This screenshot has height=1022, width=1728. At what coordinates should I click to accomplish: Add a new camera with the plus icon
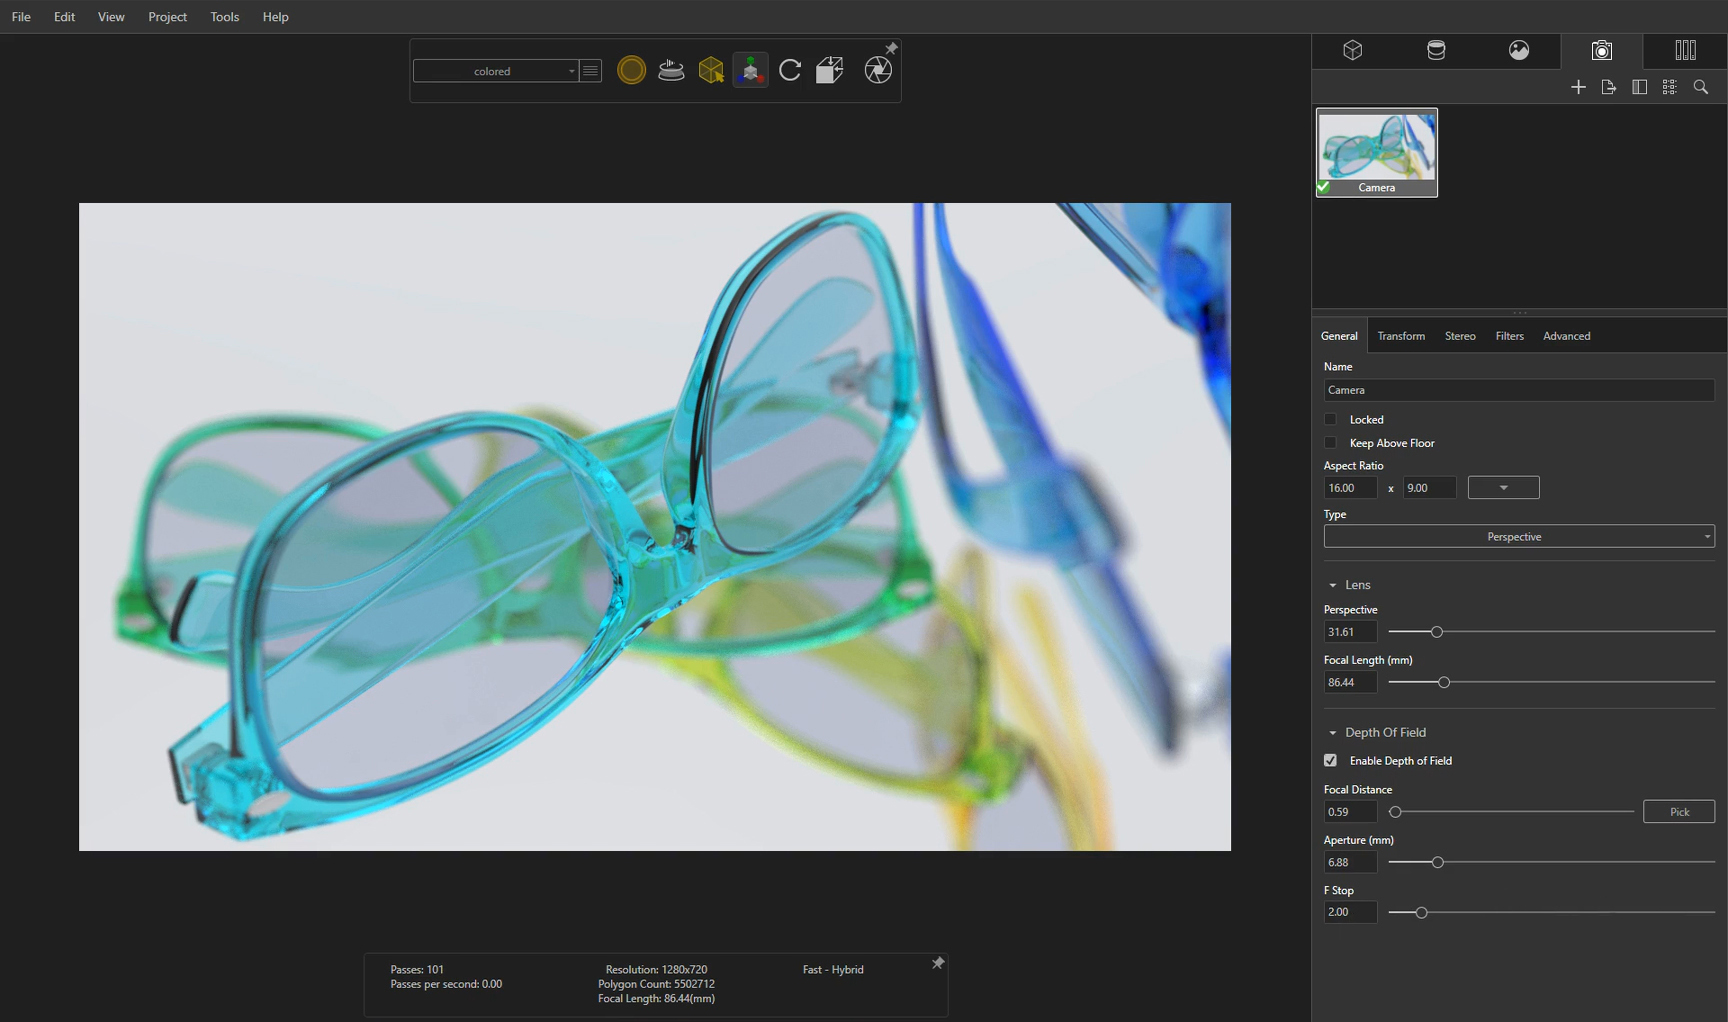coord(1579,87)
